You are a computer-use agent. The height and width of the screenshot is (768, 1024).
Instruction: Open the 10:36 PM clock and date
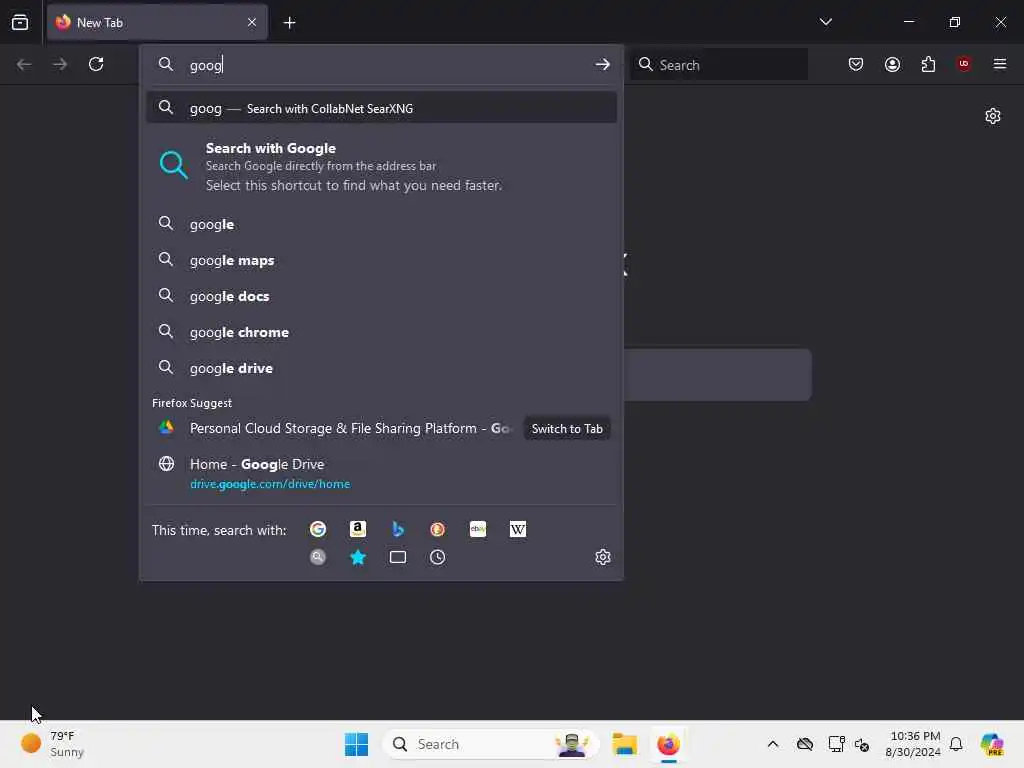click(913, 744)
